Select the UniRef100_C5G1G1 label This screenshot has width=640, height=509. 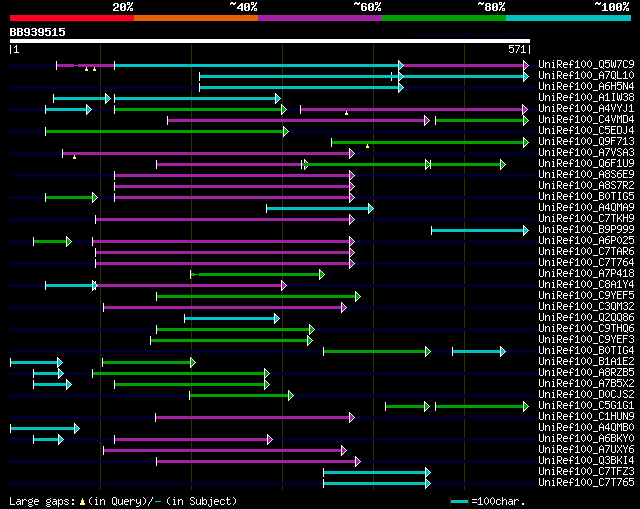click(586, 406)
